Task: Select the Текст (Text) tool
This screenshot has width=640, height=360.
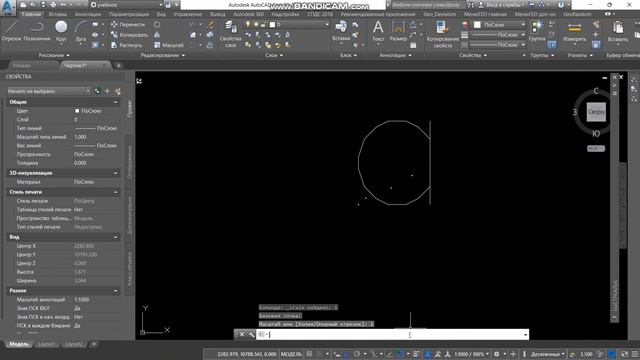Action: [378, 31]
